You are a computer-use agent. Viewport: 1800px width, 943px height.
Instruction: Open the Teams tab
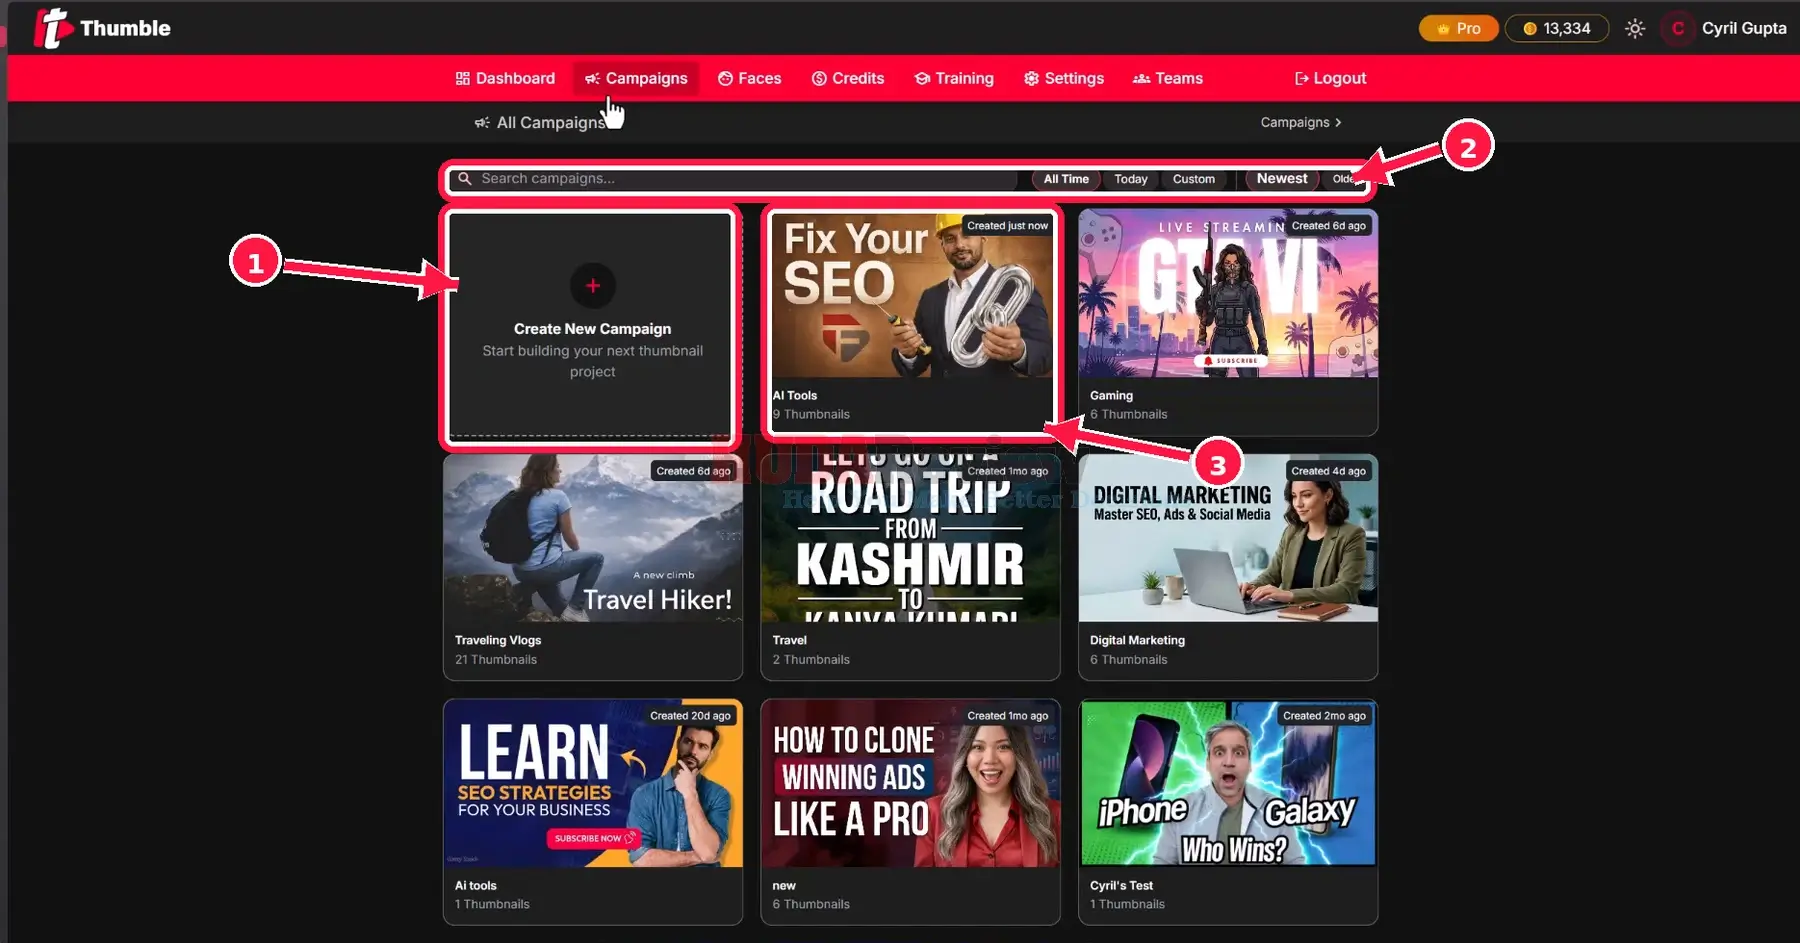point(1168,78)
